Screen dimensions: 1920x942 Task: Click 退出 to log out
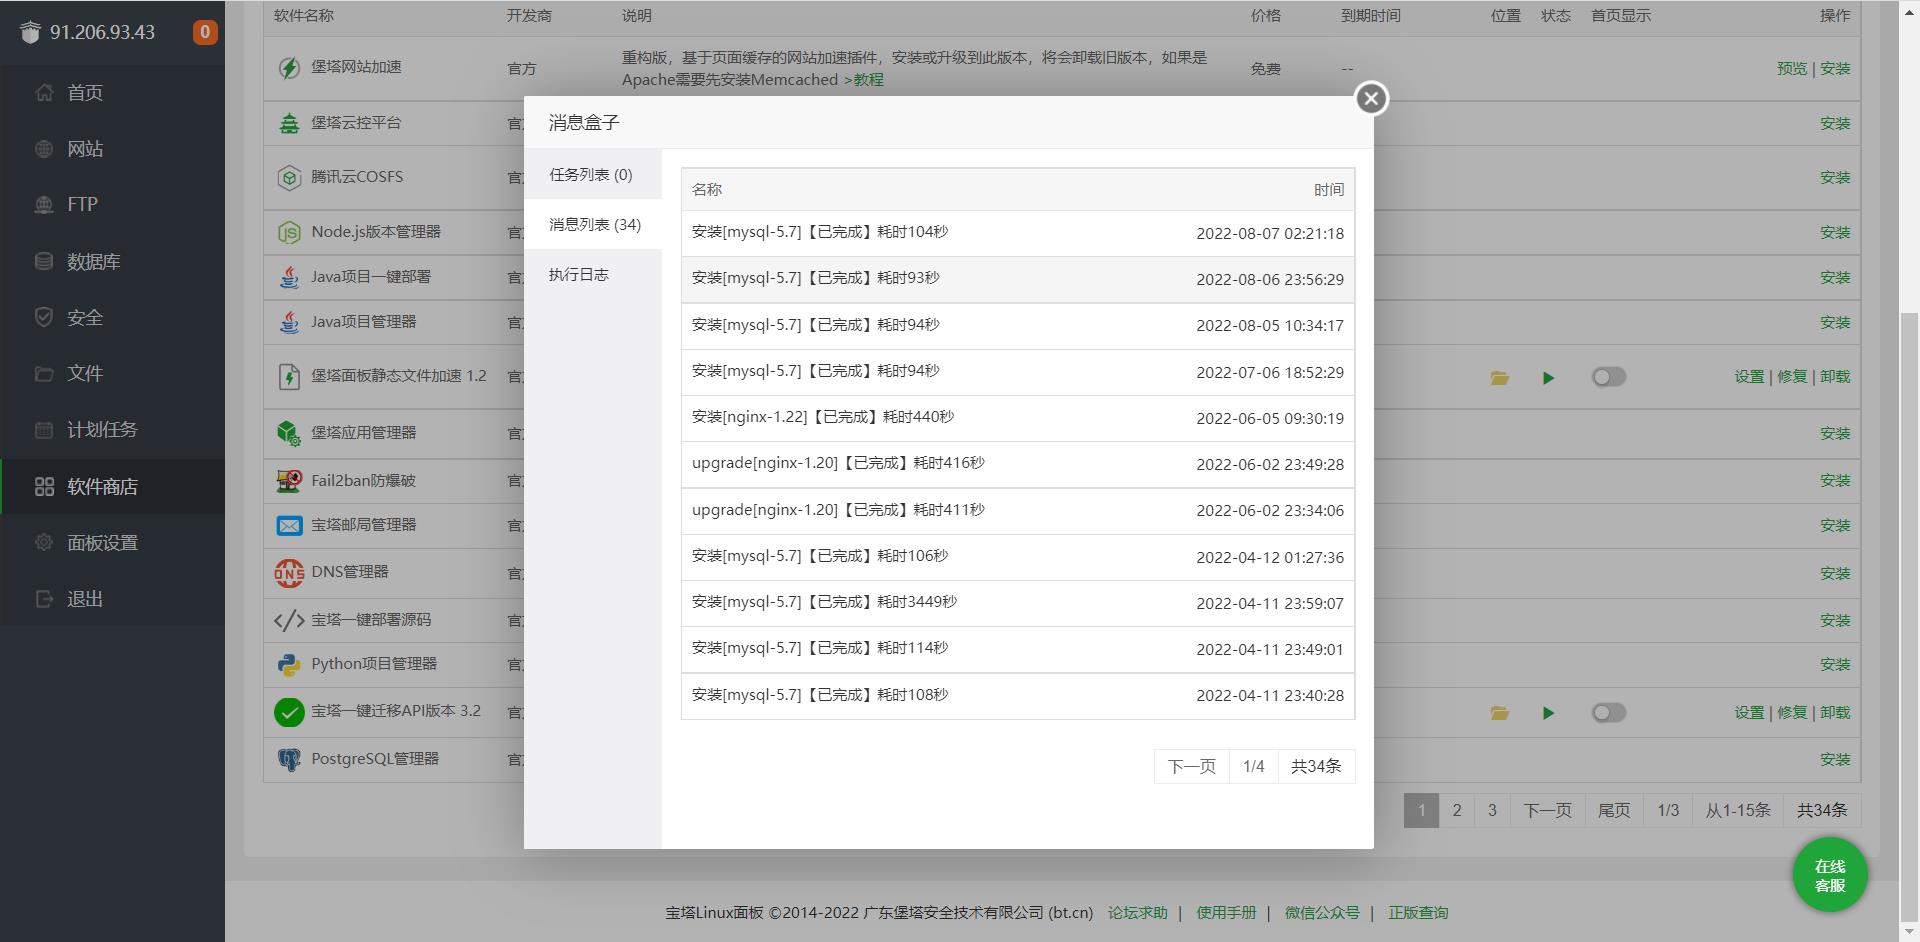pyautogui.click(x=112, y=598)
